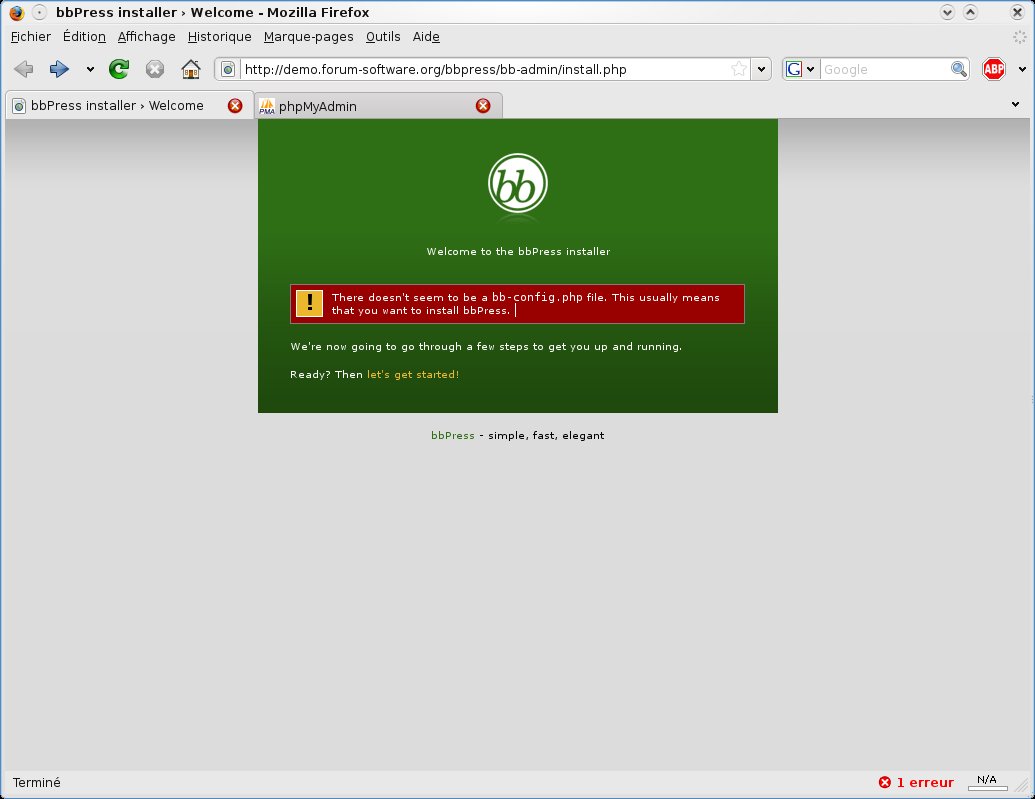
Task: Bookmark this page with the star icon
Action: [x=739, y=69]
